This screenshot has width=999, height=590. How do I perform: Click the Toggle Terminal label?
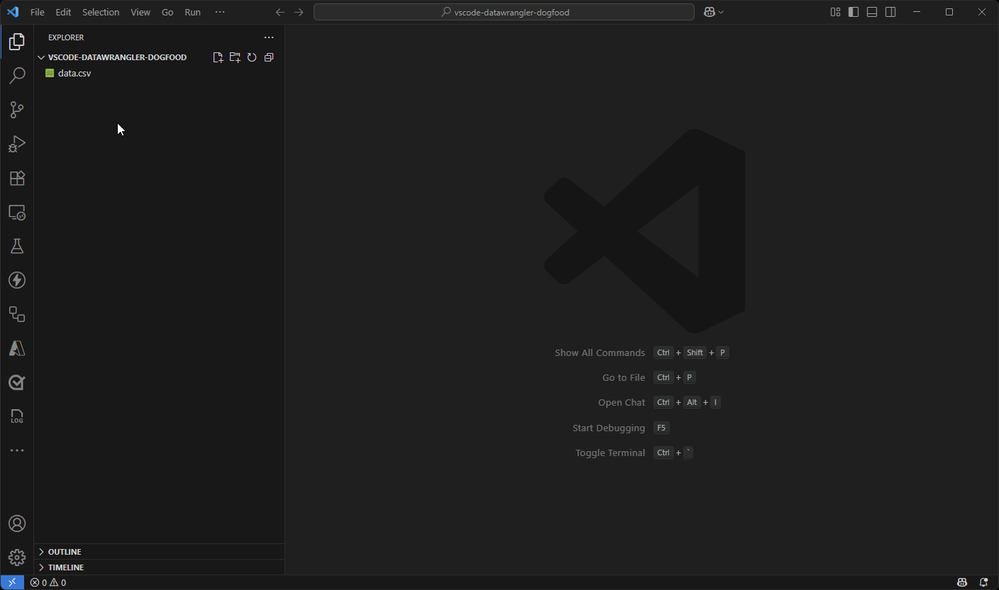610,453
